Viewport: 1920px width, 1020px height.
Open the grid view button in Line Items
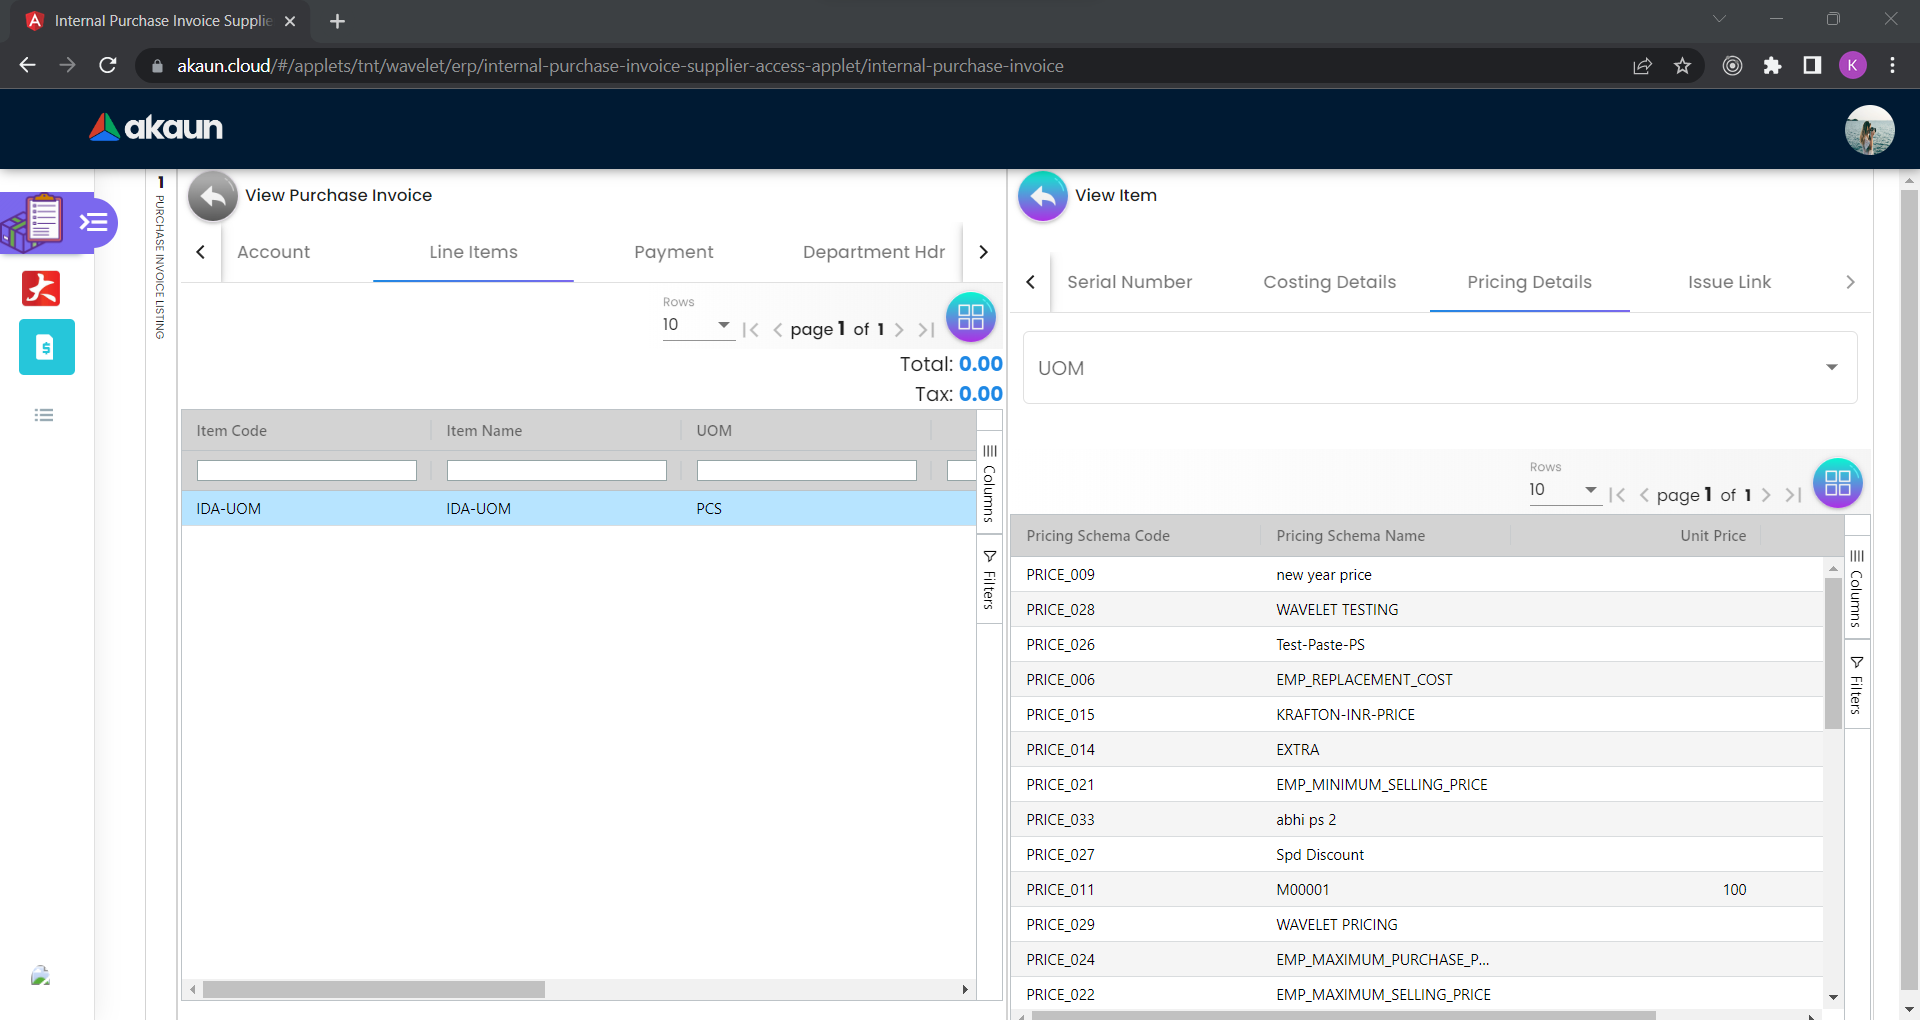pyautogui.click(x=970, y=317)
